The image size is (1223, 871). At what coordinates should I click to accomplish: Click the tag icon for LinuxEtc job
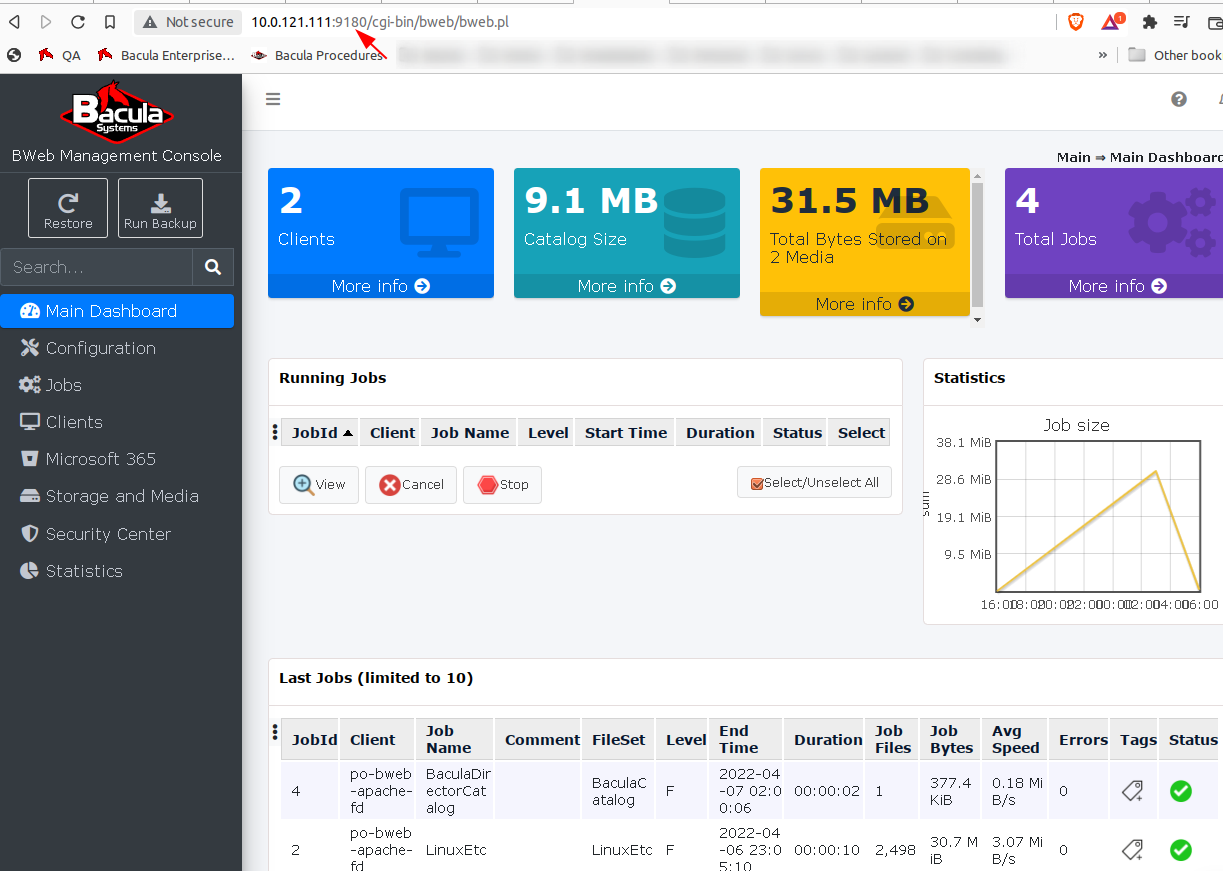click(1132, 850)
